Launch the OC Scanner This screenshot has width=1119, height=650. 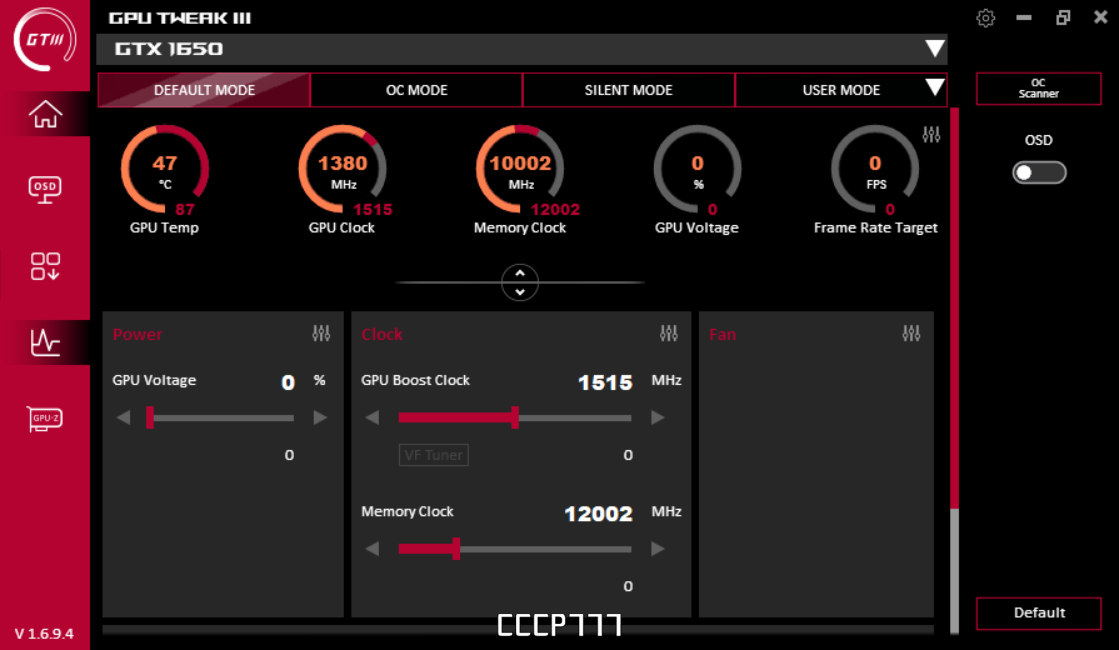(x=1038, y=88)
